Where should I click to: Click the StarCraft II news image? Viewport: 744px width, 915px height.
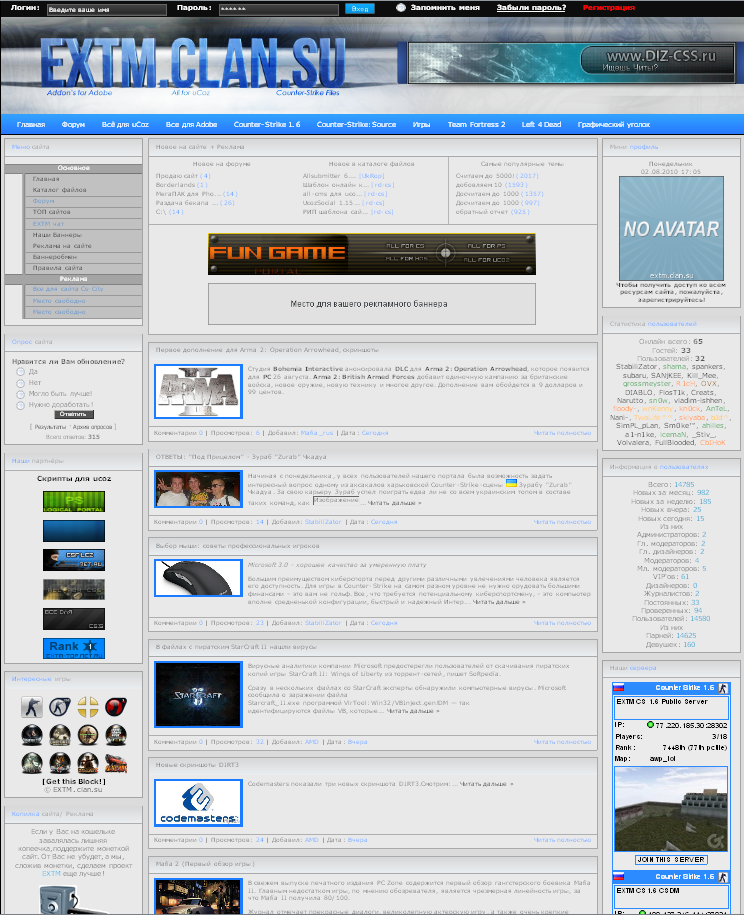(198, 694)
